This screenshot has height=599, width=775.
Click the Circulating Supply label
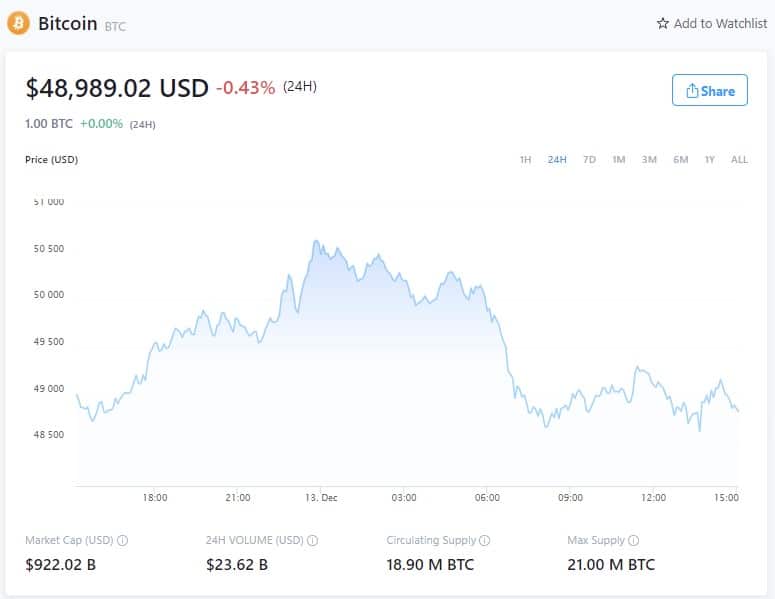(x=431, y=540)
